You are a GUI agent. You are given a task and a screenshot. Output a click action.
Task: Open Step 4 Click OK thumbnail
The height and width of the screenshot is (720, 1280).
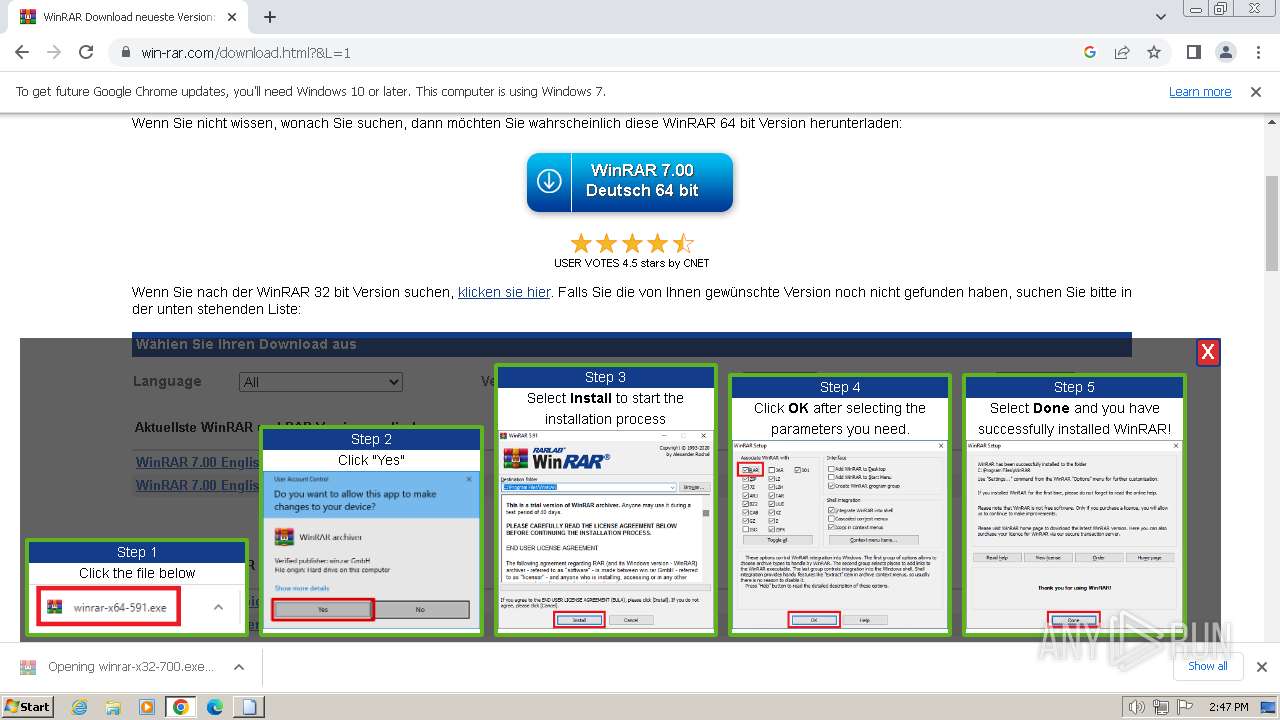840,504
